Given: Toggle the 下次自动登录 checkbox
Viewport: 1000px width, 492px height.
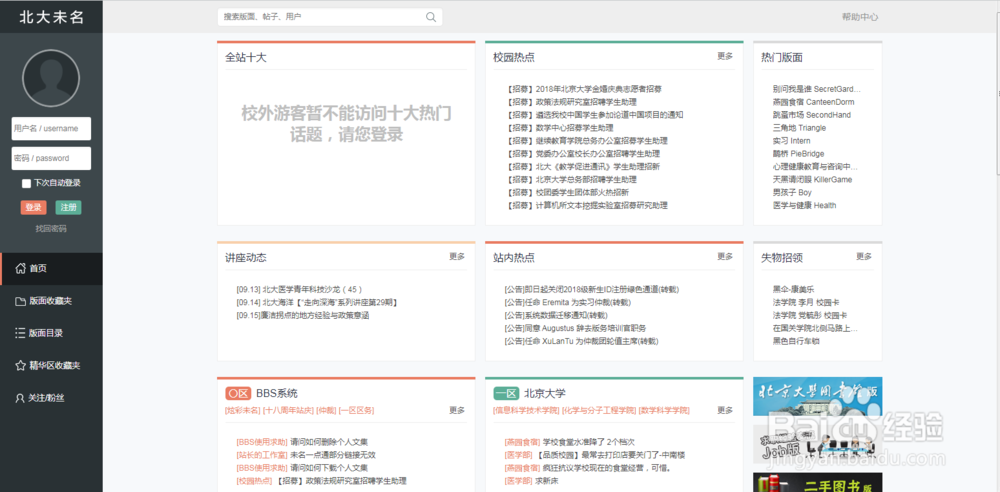Looking at the screenshot, I should (26, 183).
